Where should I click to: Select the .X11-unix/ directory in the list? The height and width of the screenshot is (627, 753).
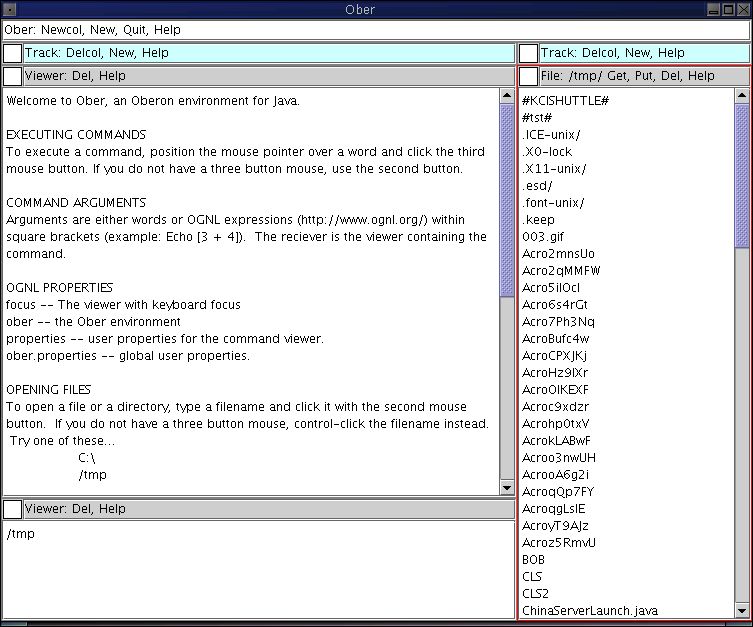554,169
